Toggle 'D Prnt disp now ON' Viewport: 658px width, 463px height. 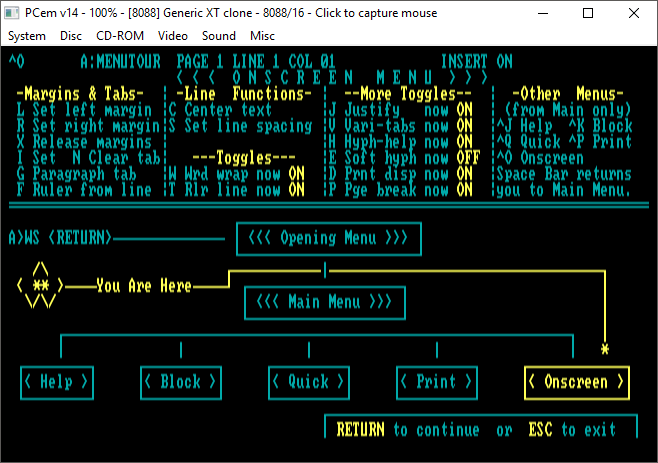[400, 174]
